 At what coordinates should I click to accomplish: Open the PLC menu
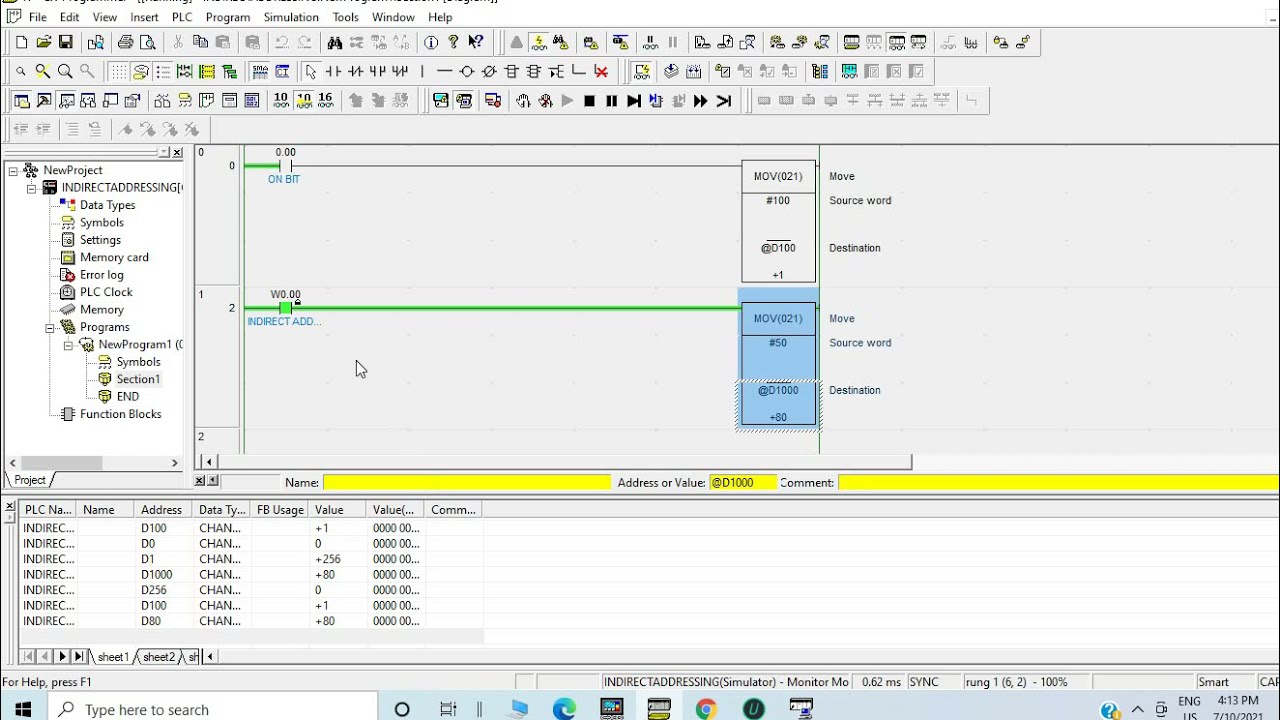182,17
